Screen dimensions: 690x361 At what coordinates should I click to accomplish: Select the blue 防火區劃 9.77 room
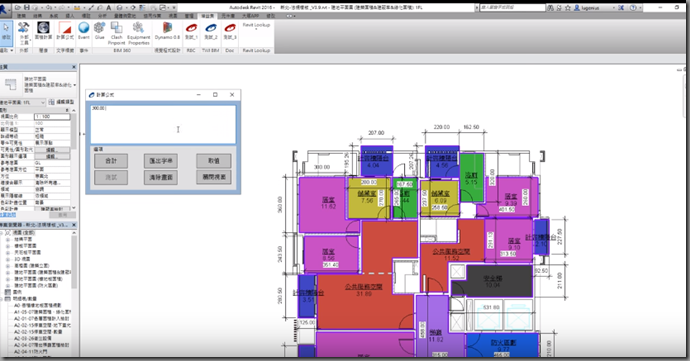pos(503,346)
